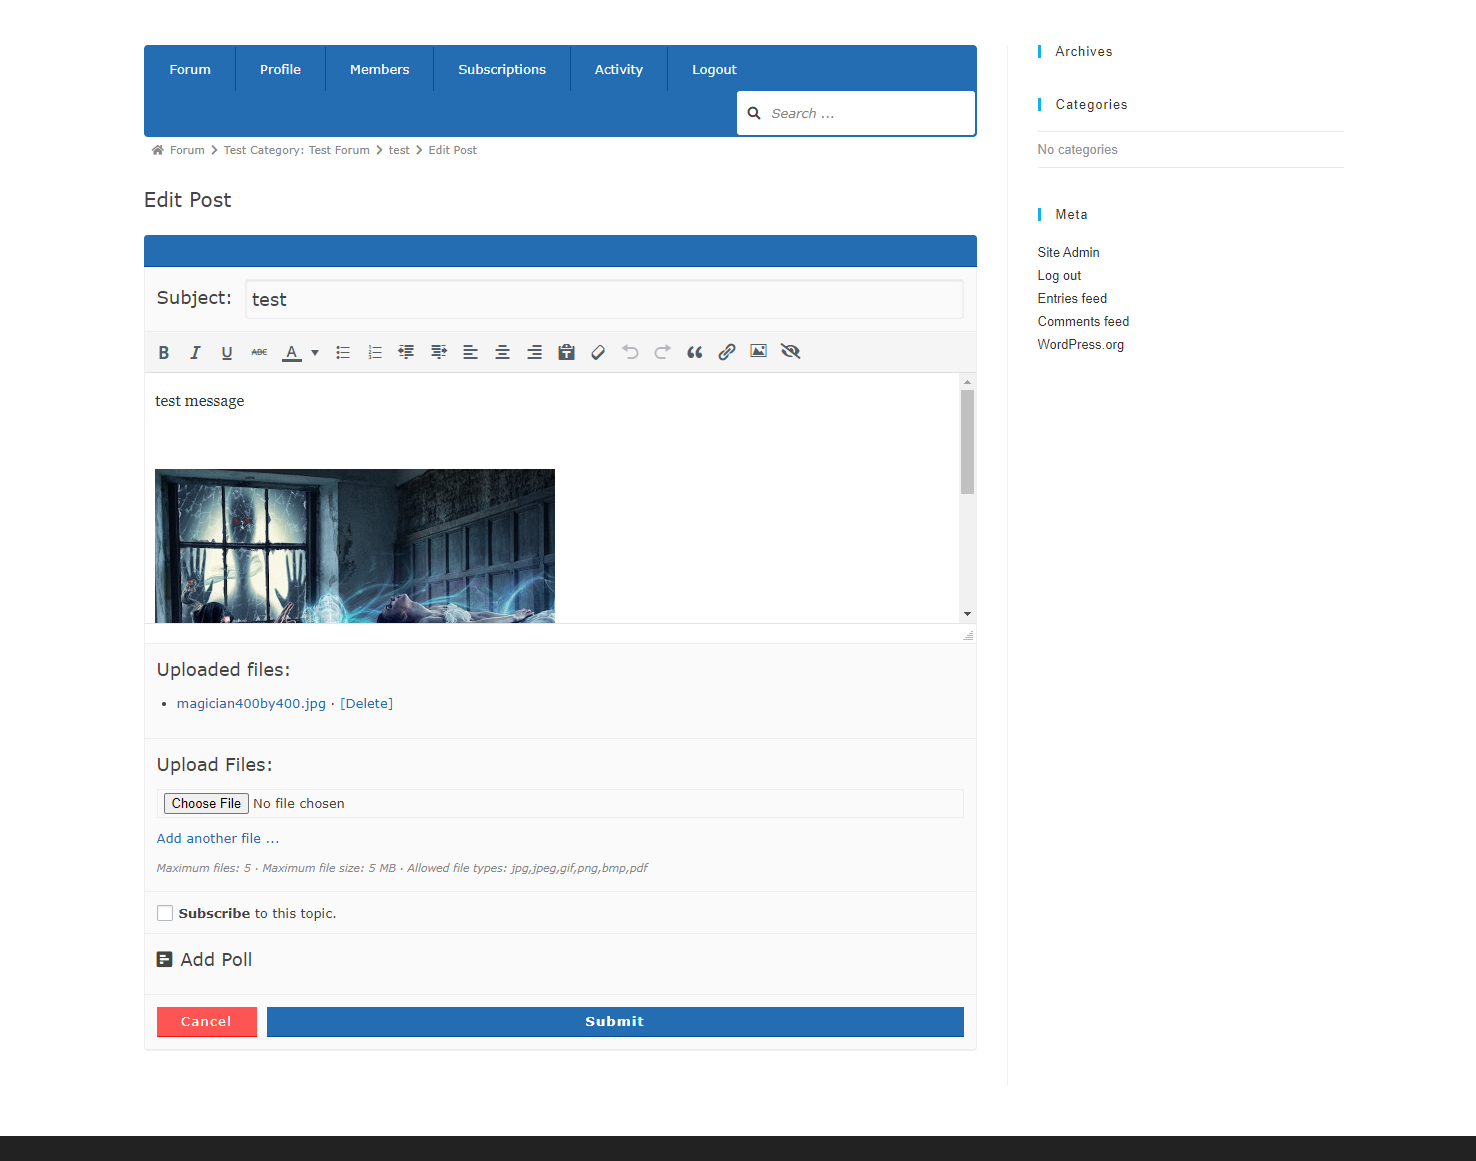Open the text color dropdown arrow
Viewport: 1476px width, 1161px height.
315,352
